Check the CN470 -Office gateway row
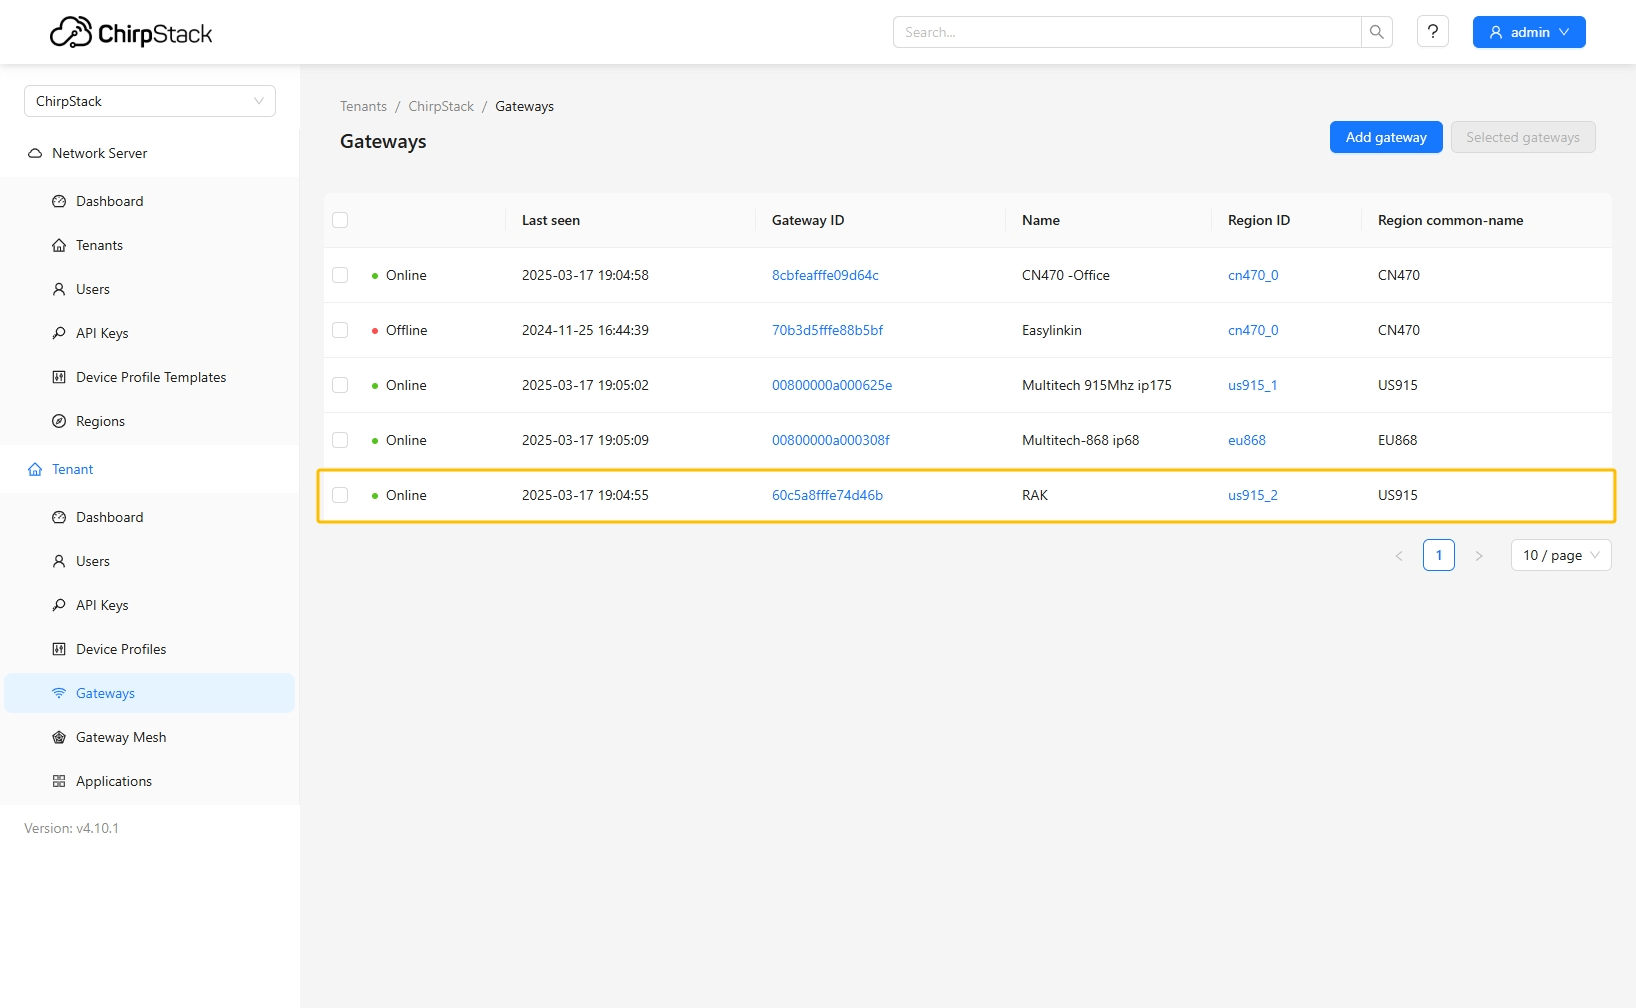Screen dimensions: 1636x1008 tap(340, 275)
